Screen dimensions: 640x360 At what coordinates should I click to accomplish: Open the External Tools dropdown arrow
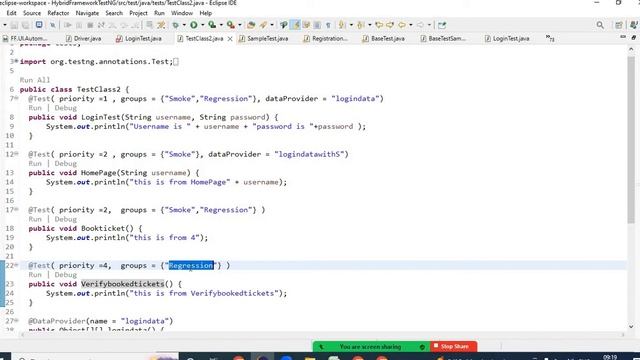point(240,25)
